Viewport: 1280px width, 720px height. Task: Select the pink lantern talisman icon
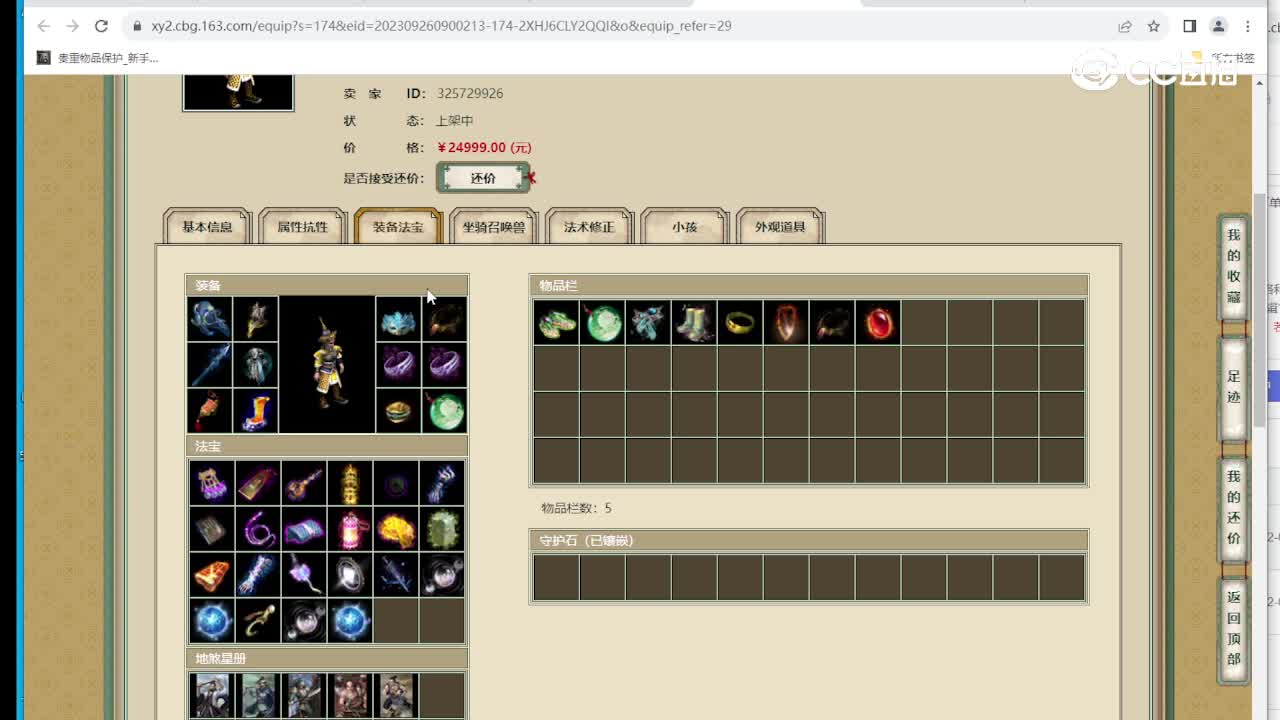pos(350,529)
